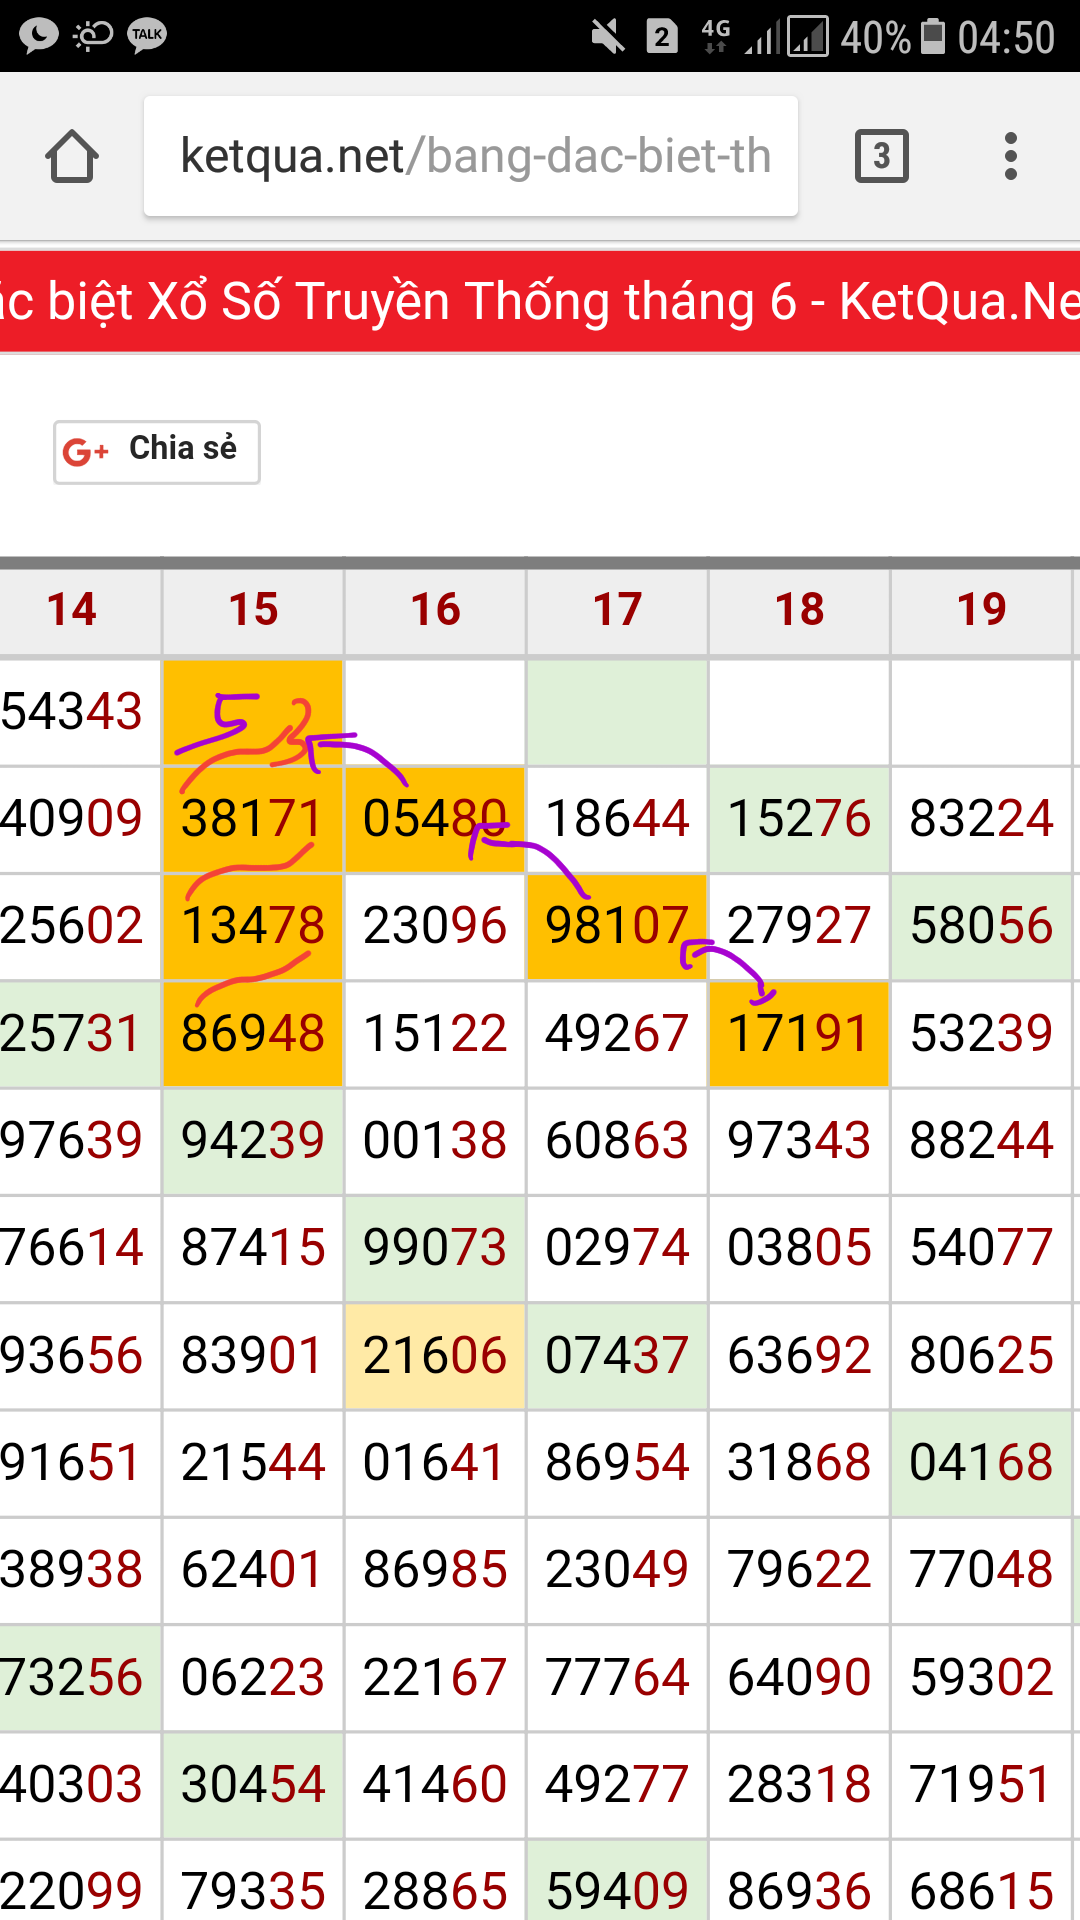Tap the URL bar with ketqua.net address
The image size is (1080, 1920).
pos(470,156)
